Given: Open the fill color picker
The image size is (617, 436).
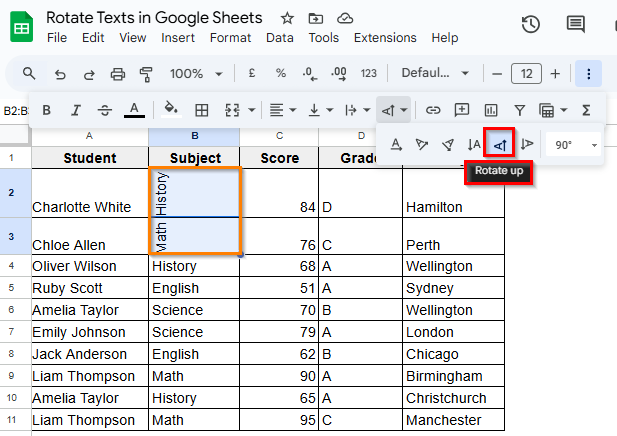Looking at the screenshot, I should (170, 110).
